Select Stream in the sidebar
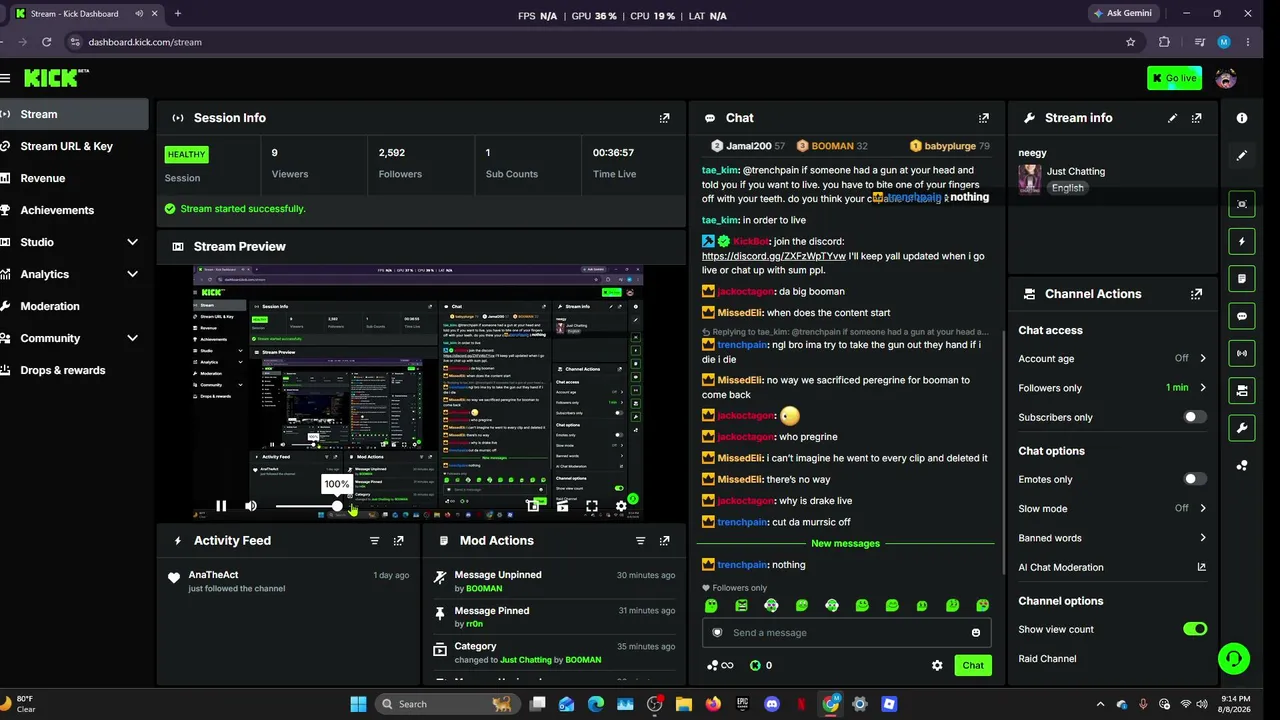 (x=72, y=114)
